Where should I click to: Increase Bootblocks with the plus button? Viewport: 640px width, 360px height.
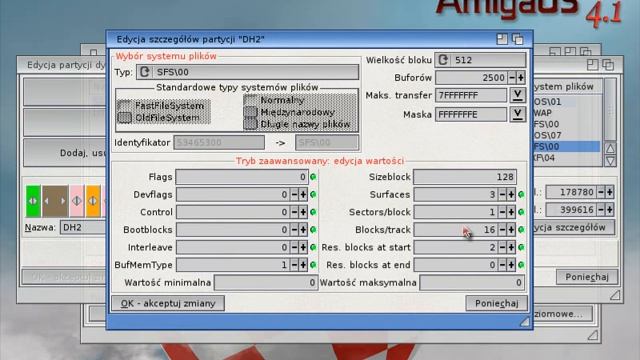click(x=303, y=229)
